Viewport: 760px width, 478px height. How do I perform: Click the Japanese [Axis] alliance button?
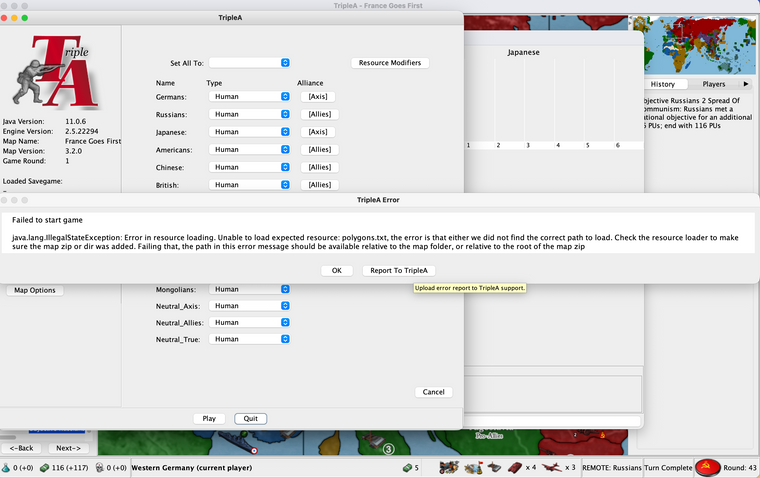pos(318,132)
